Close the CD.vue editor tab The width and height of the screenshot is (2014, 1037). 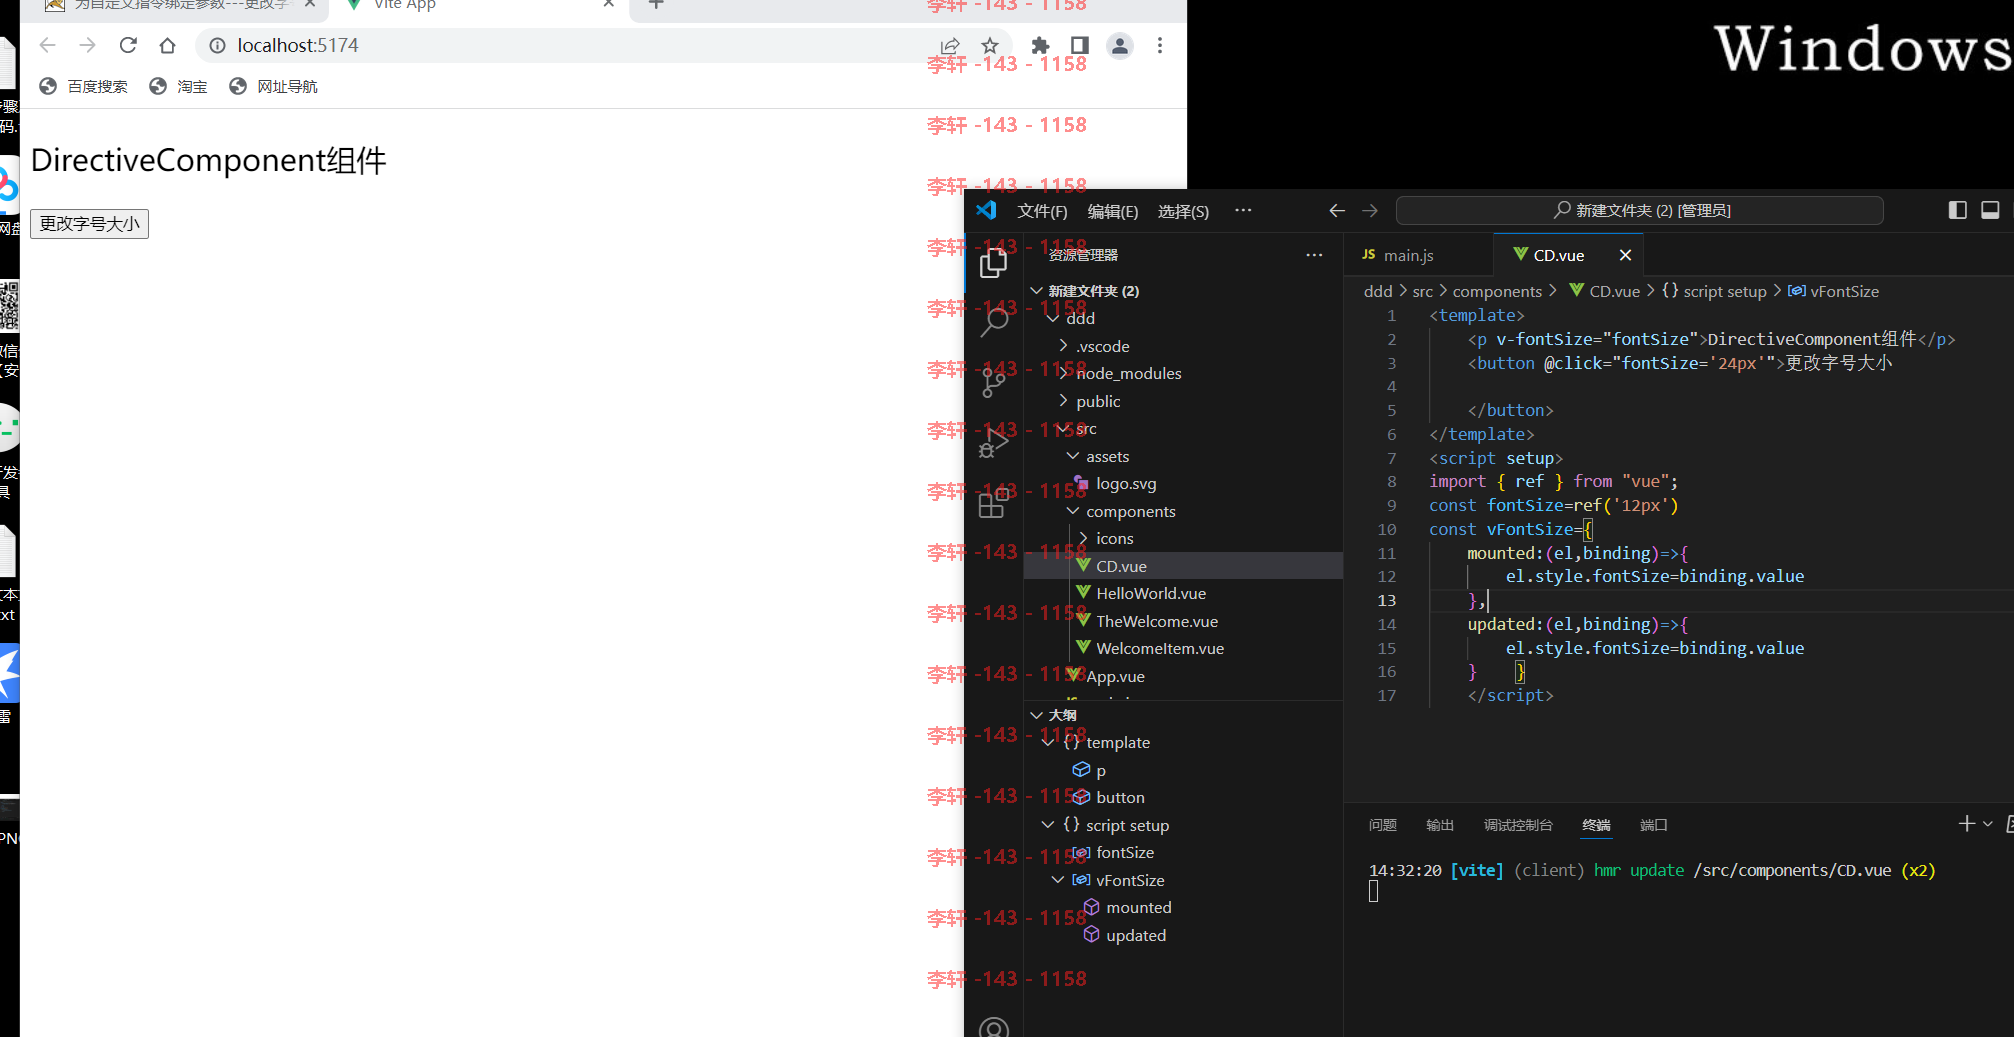1625,255
